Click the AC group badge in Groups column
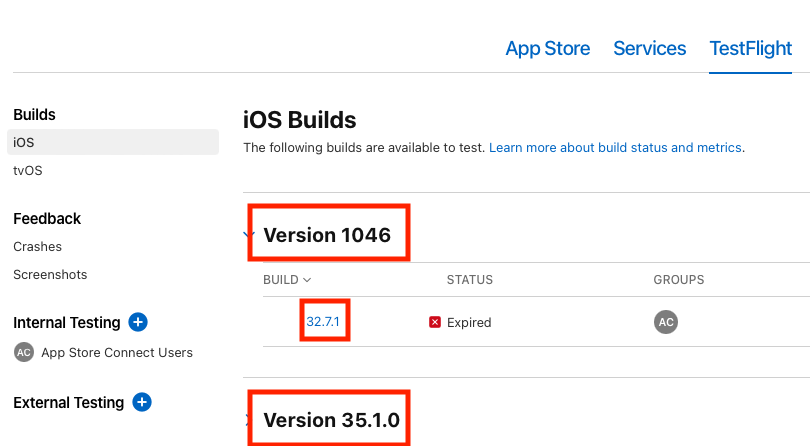 tap(666, 322)
